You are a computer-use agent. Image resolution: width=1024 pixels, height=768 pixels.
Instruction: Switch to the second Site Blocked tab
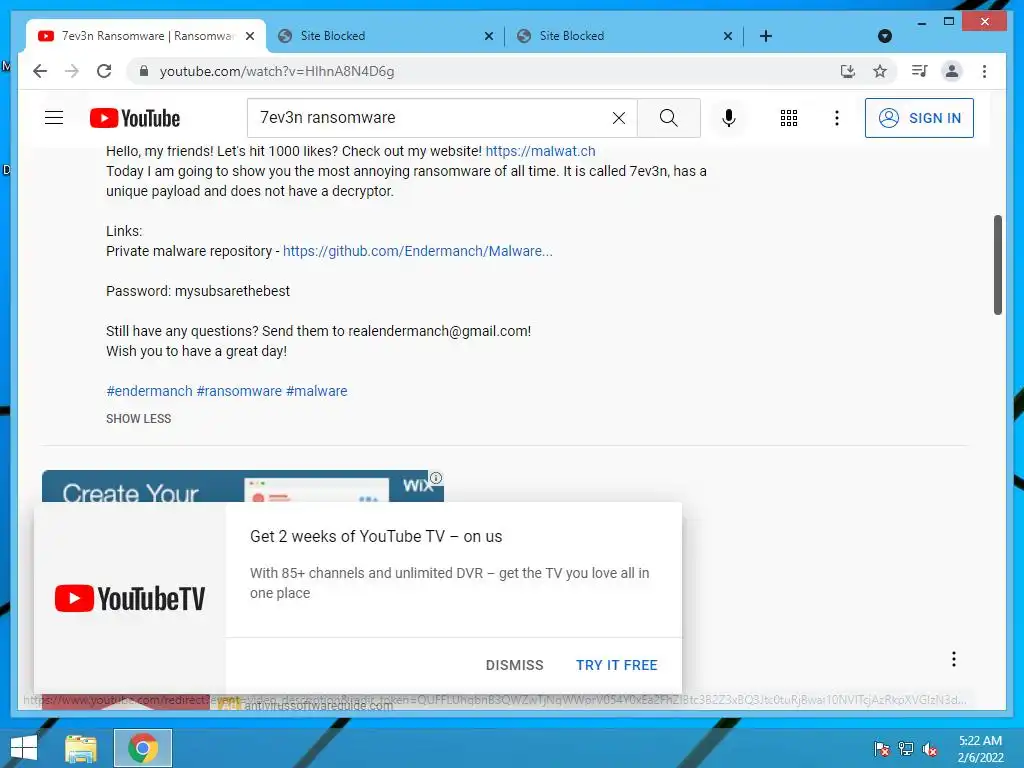(x=625, y=36)
